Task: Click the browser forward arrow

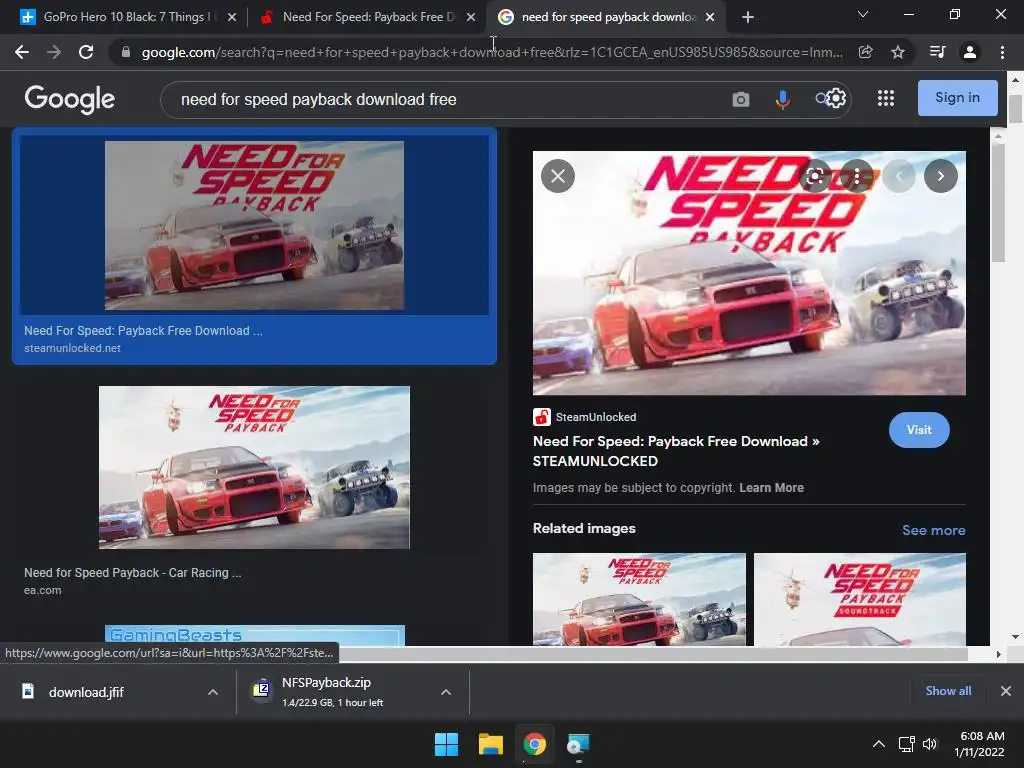Action: [54, 52]
